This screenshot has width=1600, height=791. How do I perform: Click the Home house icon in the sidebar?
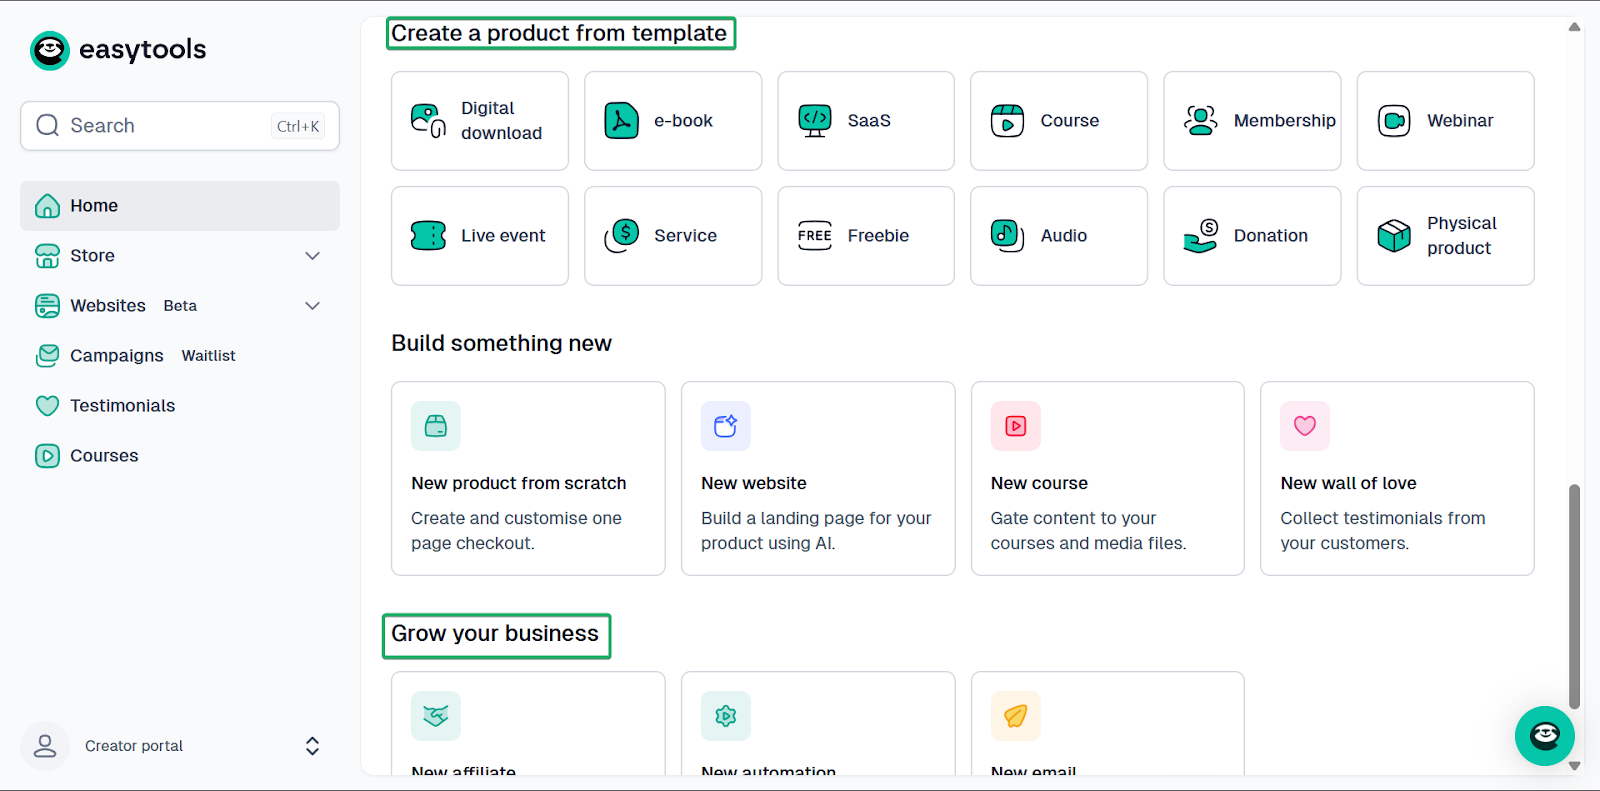coord(47,206)
